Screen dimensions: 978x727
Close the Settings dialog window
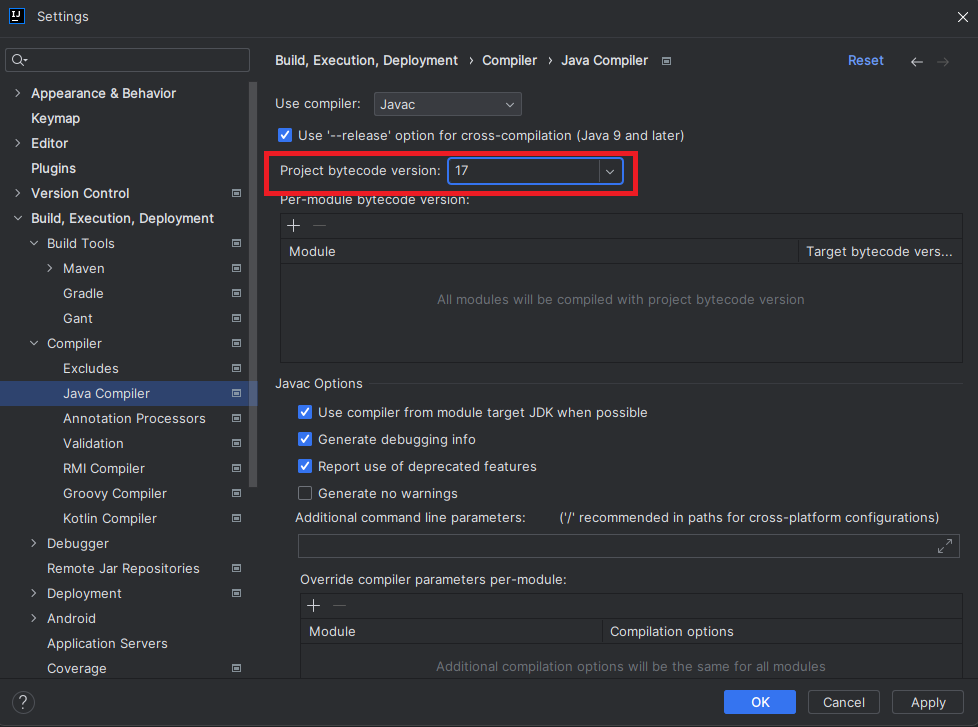[x=962, y=17]
